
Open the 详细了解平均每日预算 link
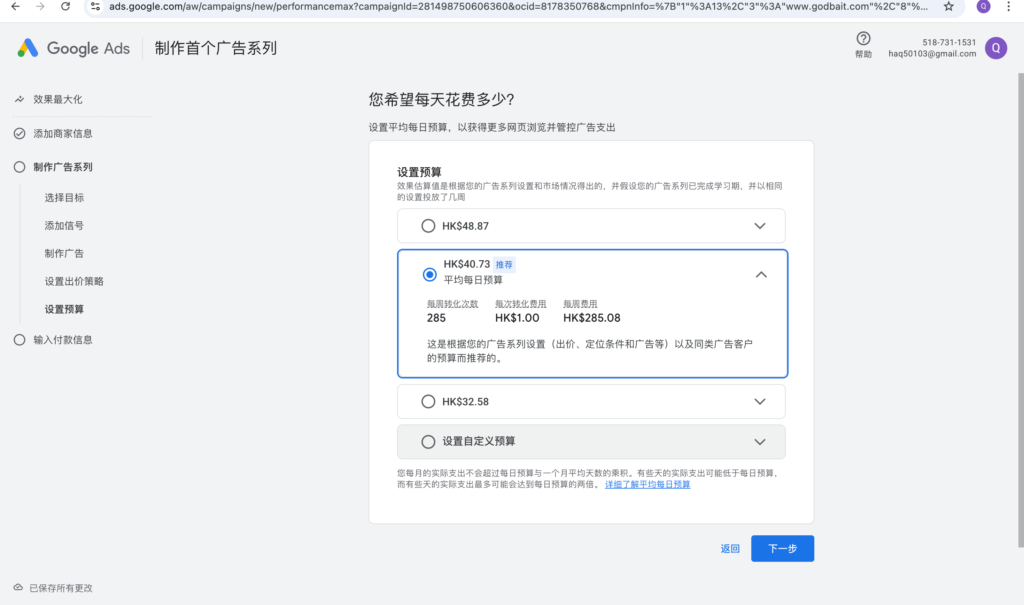pos(647,485)
